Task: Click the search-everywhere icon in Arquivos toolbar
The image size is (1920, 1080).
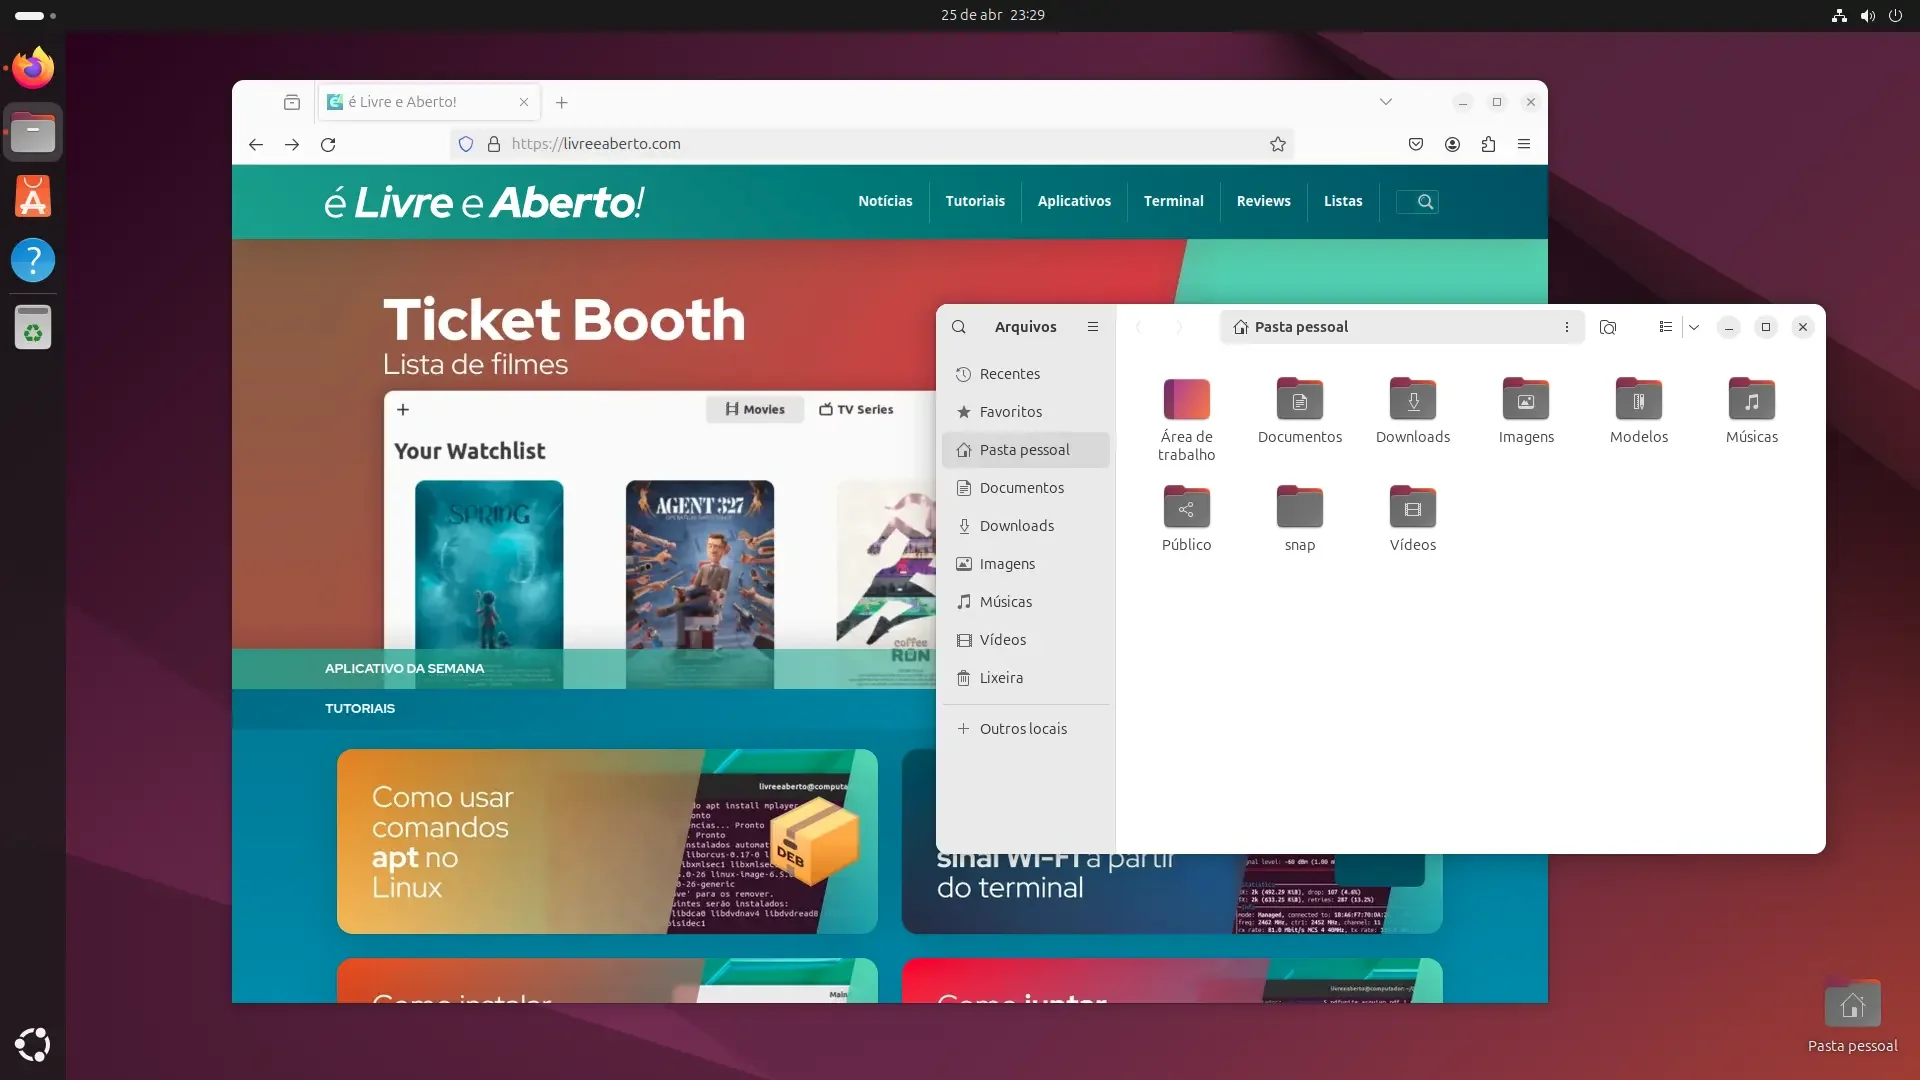Action: click(1608, 327)
